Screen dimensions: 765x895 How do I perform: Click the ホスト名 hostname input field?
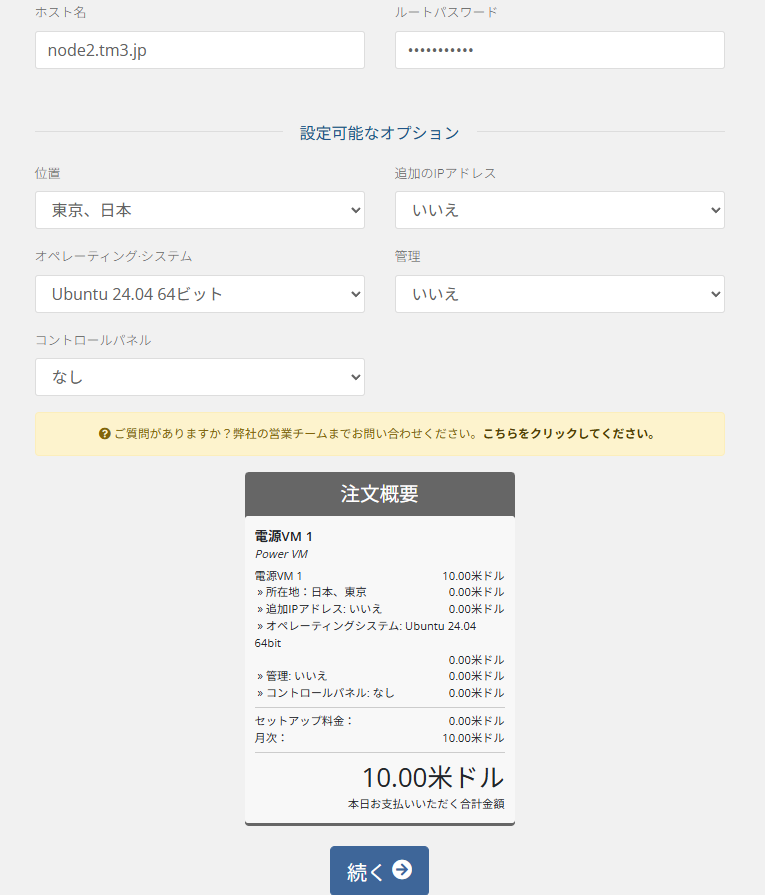pos(200,50)
